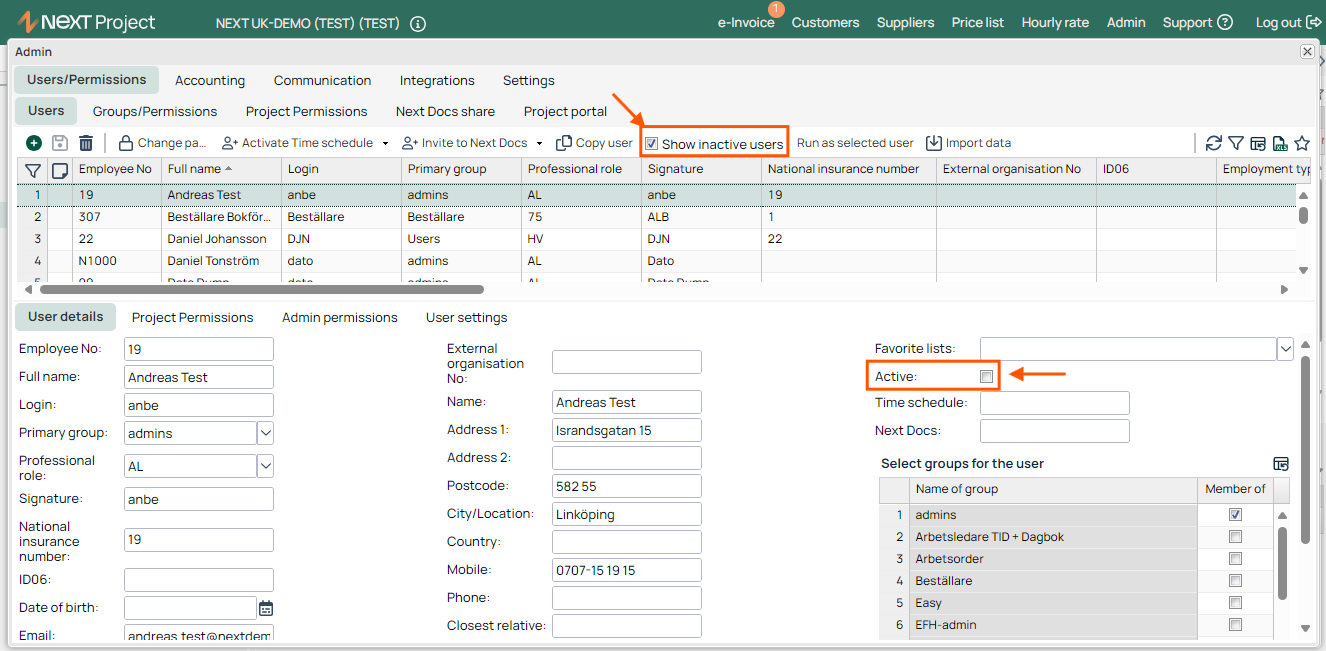1326x651 pixels.
Task: Open the Project Permissions sub-tab under Users/Permissions
Action: (307, 111)
